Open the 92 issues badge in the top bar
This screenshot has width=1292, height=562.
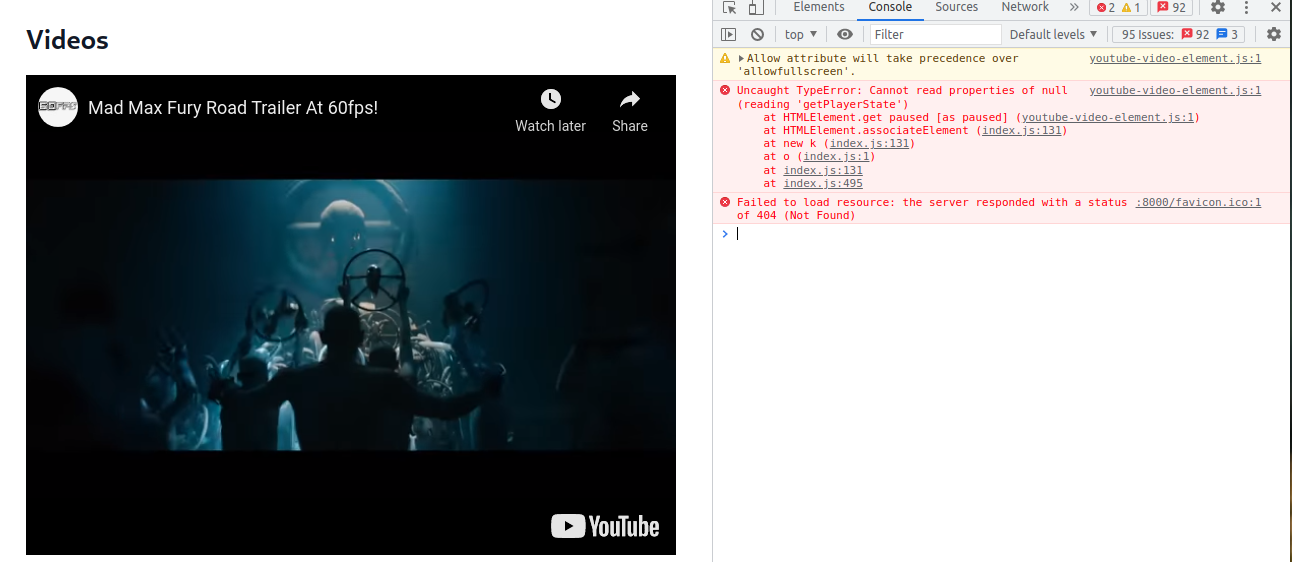[x=1171, y=7]
